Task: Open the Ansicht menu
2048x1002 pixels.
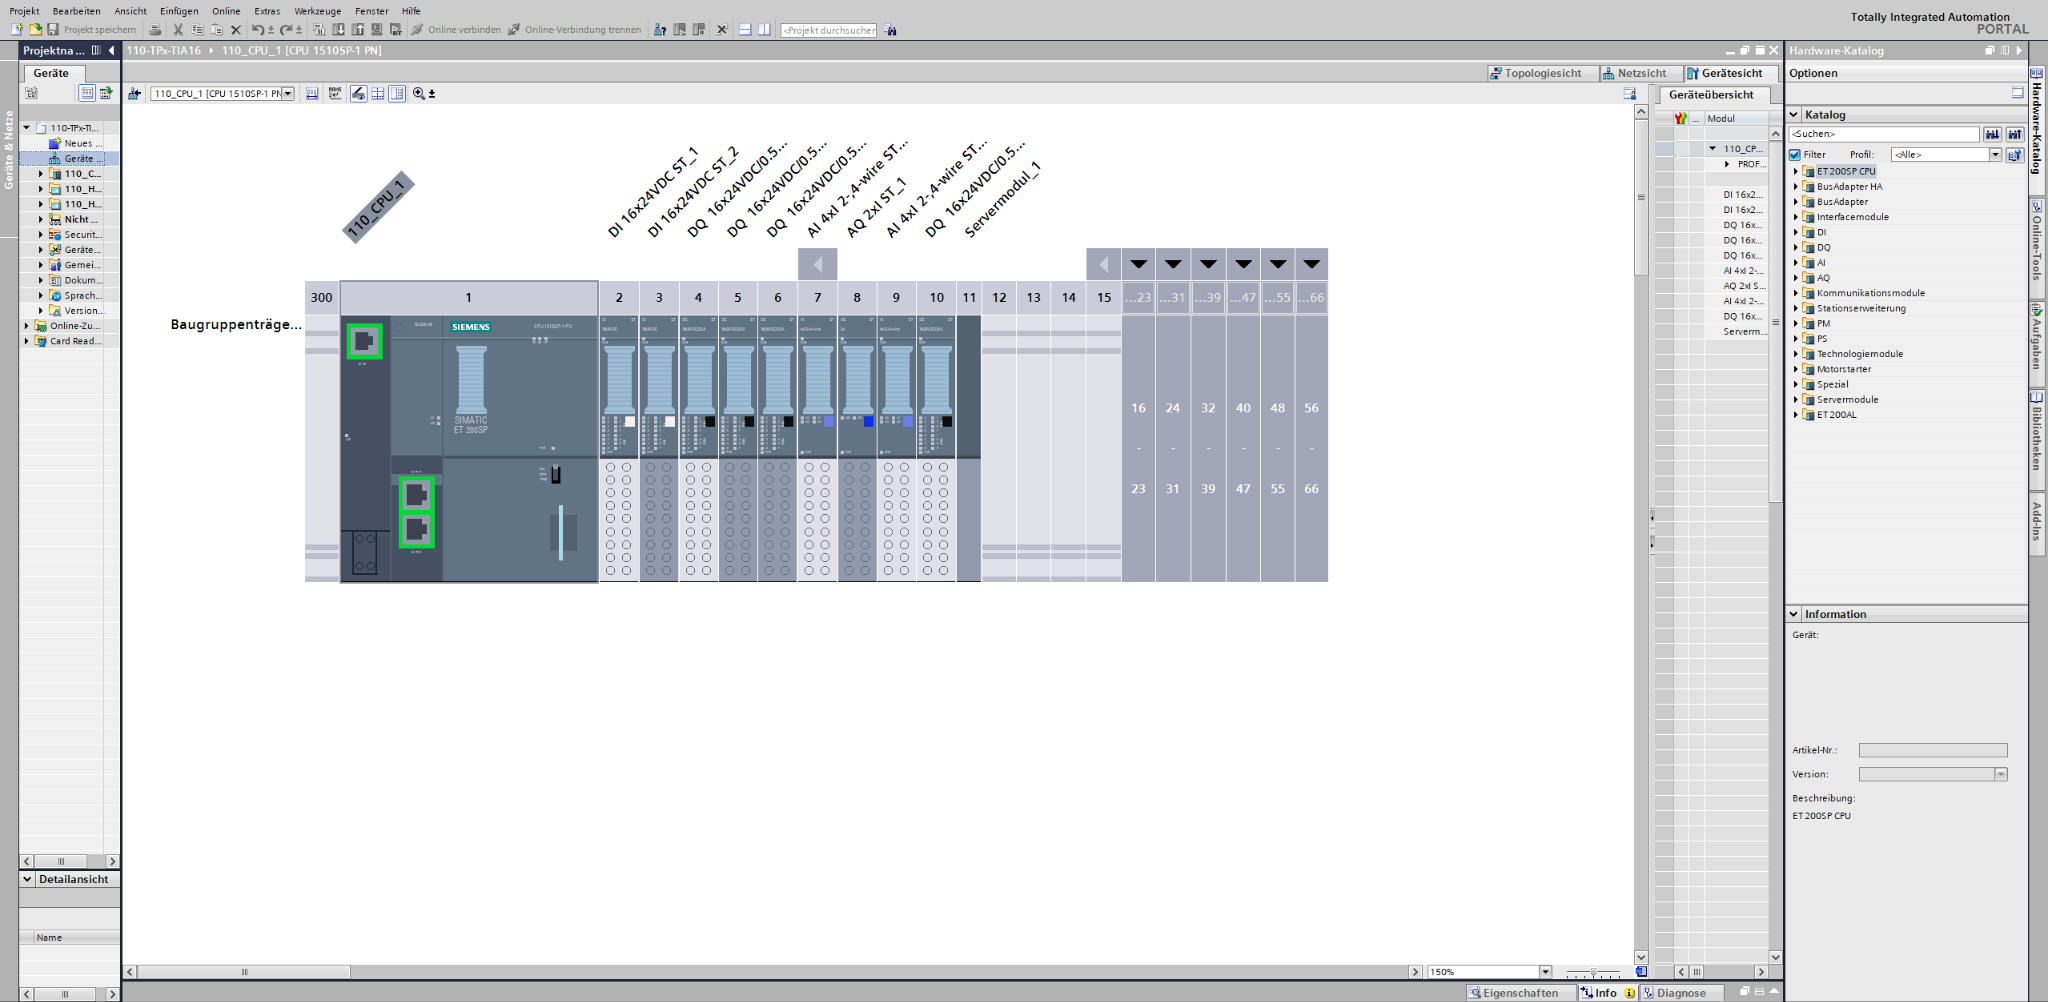Action: (x=130, y=11)
